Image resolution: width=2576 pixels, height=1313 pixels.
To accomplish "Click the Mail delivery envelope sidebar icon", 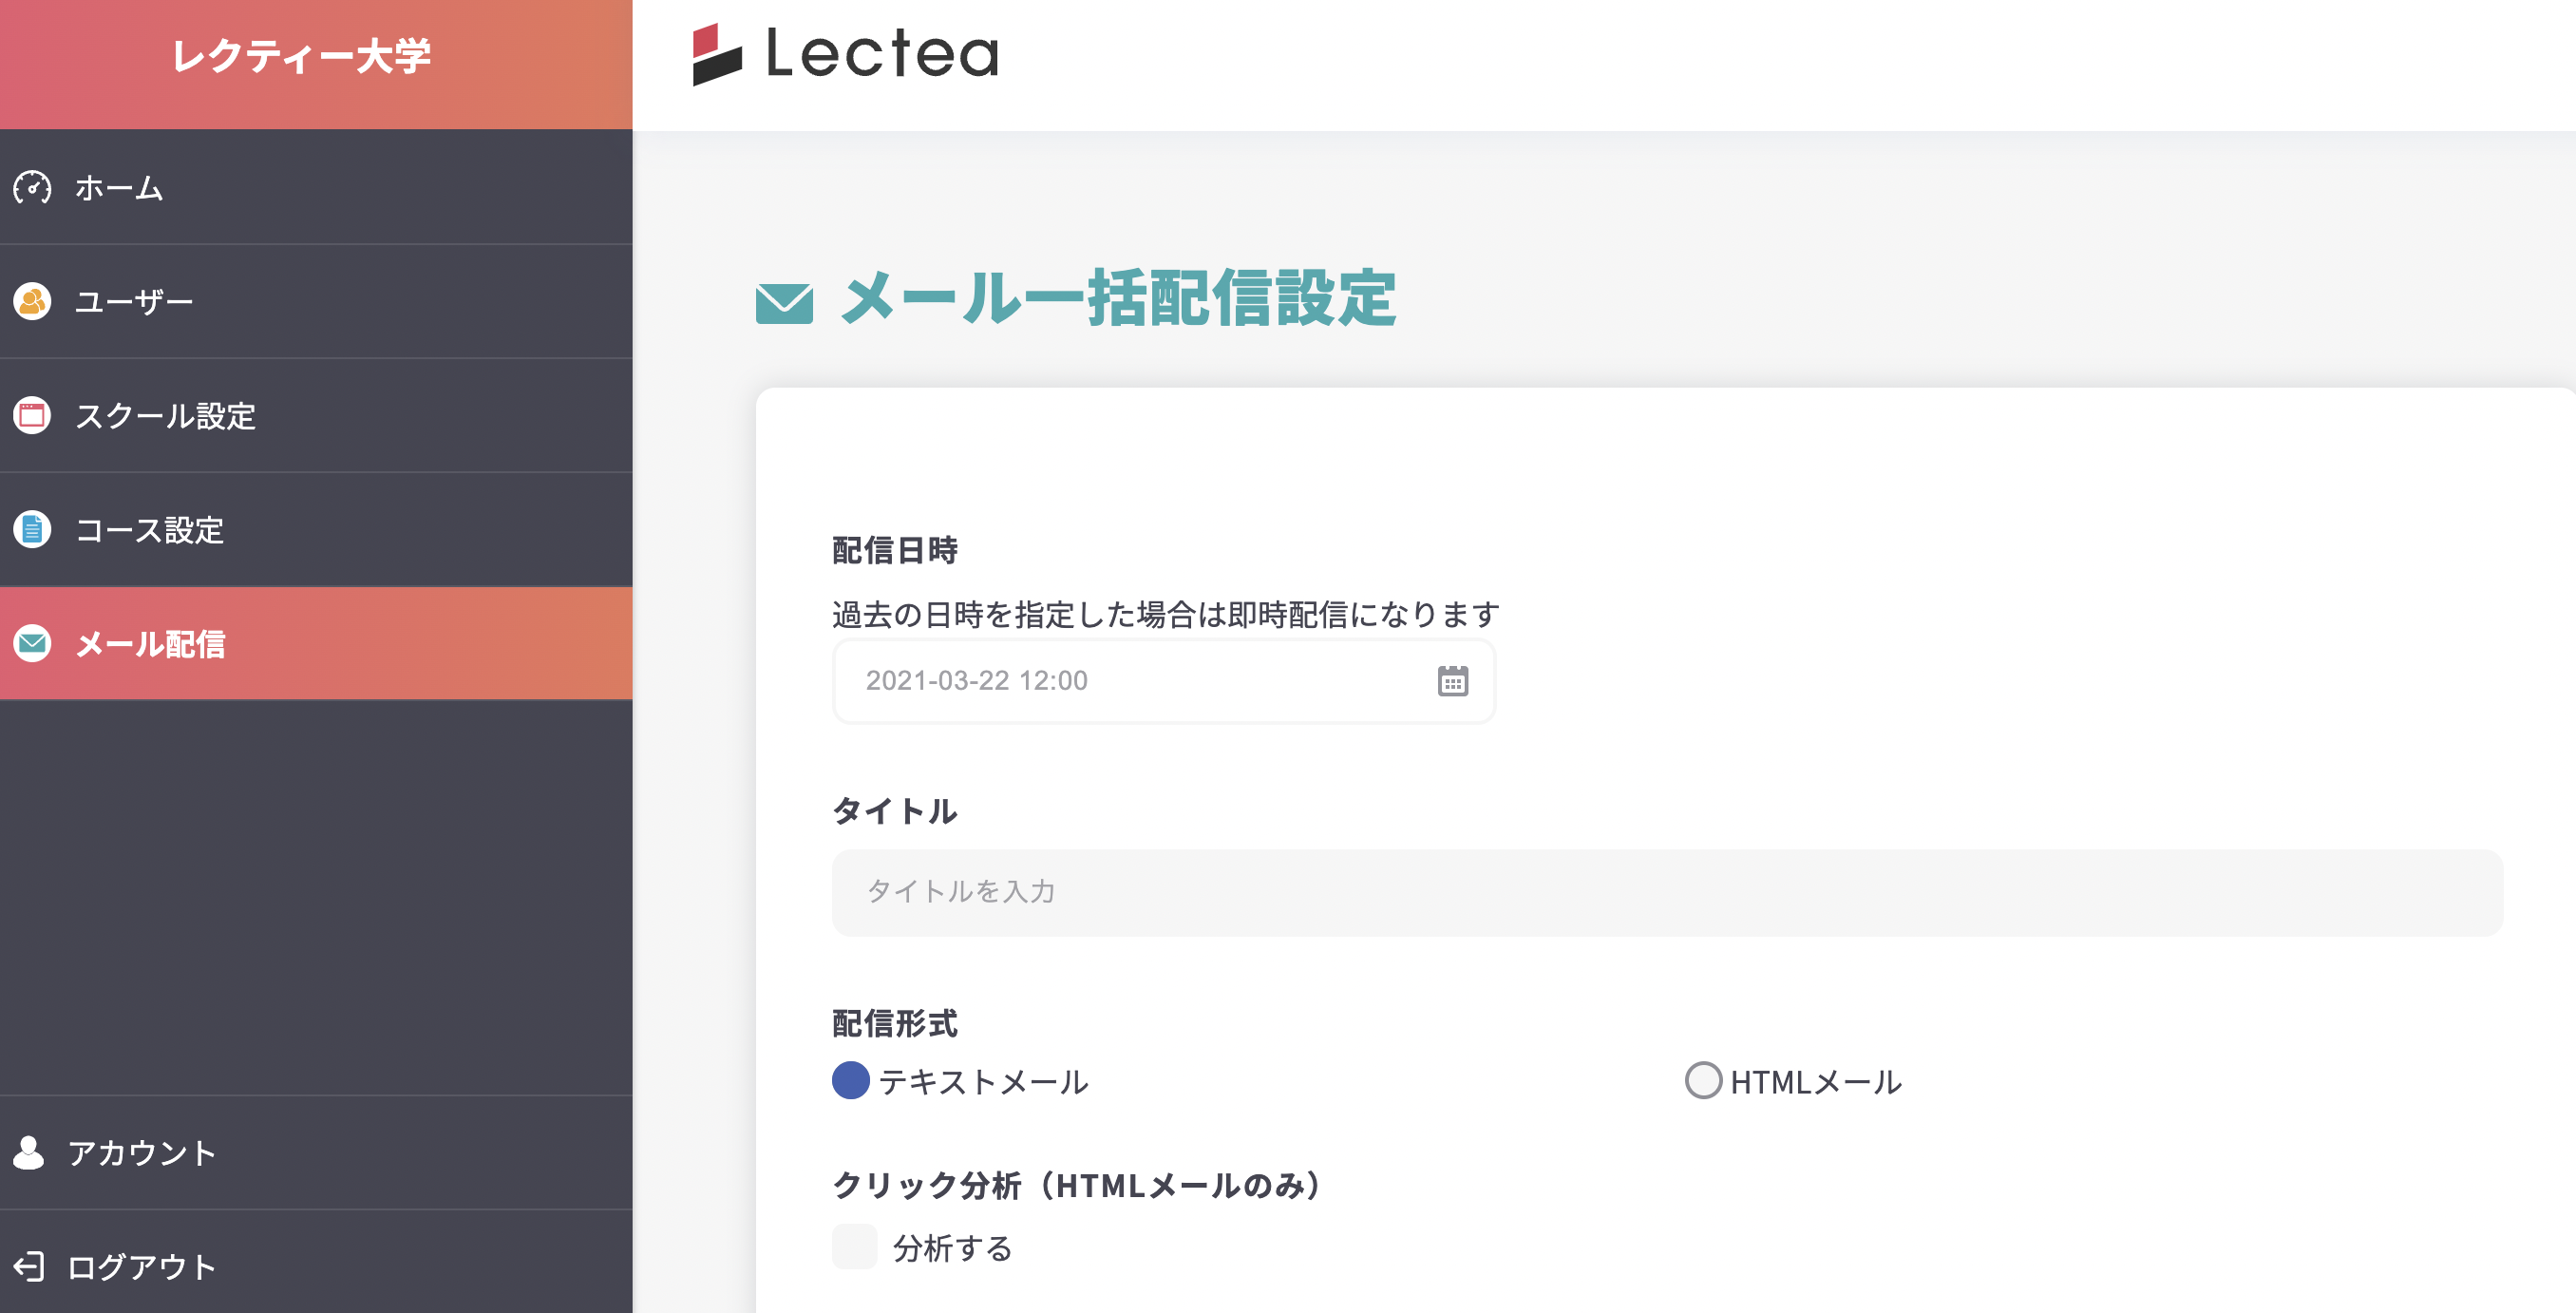I will pyautogui.click(x=32, y=643).
